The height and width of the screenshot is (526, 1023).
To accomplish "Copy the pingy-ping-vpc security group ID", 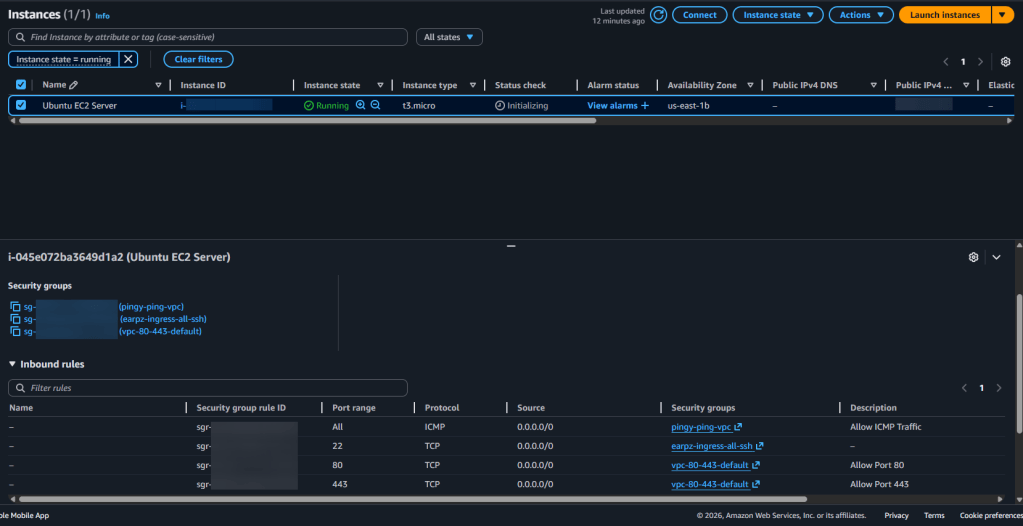I will pyautogui.click(x=15, y=307).
